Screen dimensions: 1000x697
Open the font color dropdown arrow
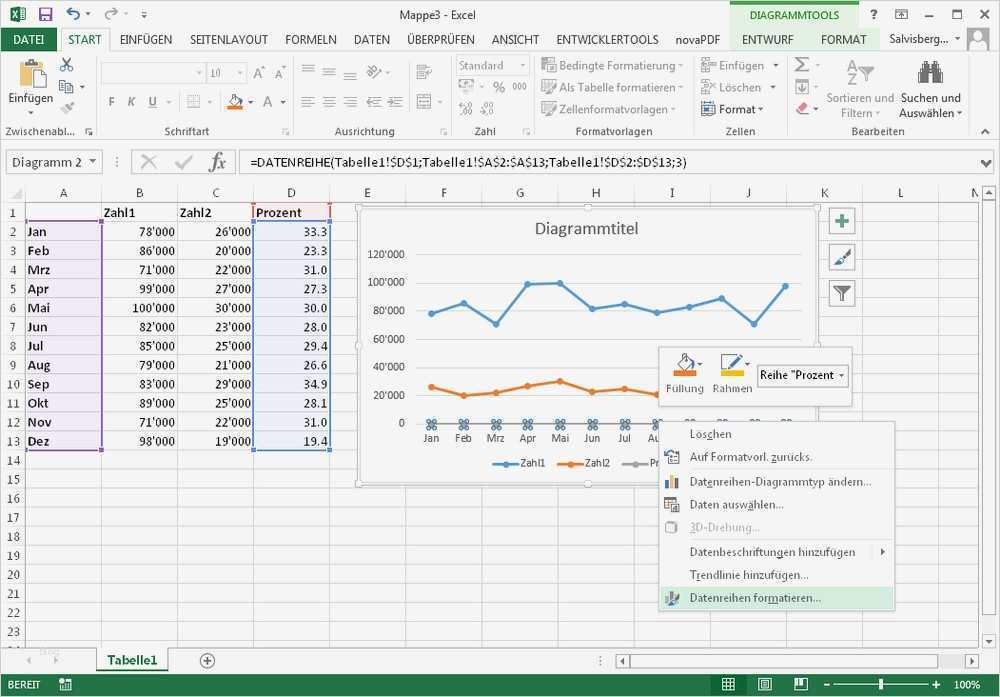[x=283, y=103]
